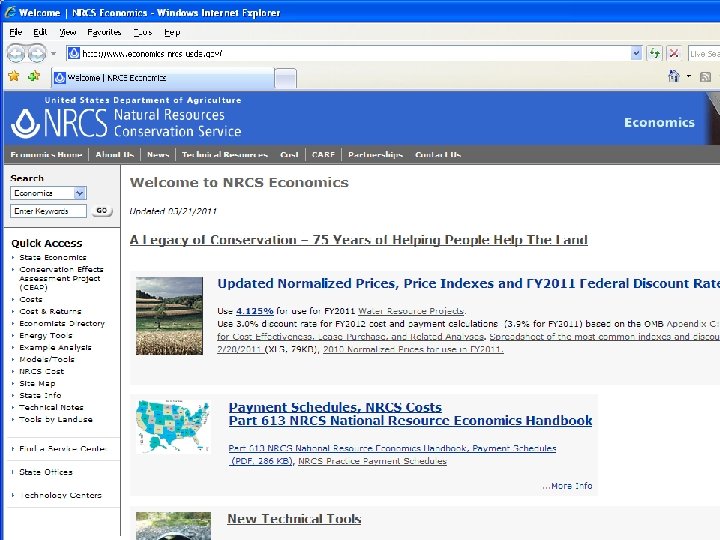
Task: Click the ...More Info link
Action: pos(567,486)
